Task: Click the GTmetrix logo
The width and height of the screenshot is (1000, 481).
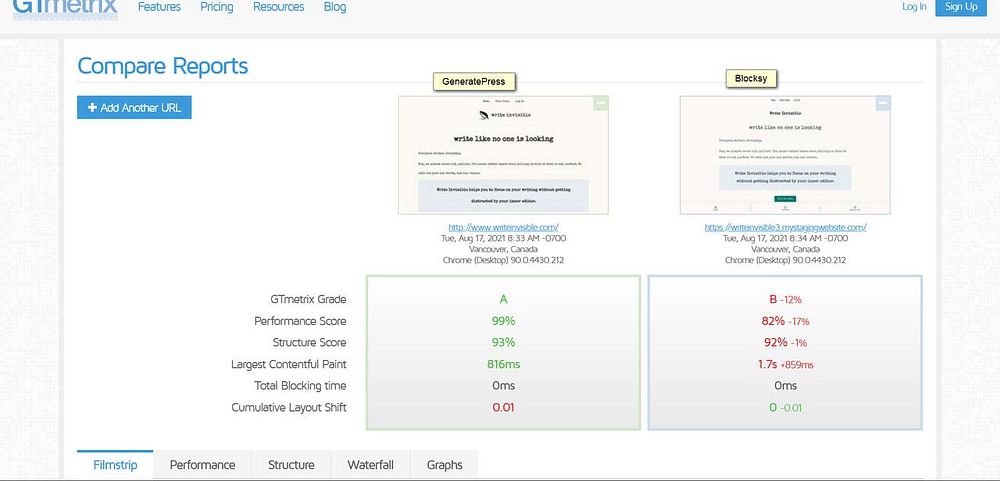Action: (x=65, y=8)
